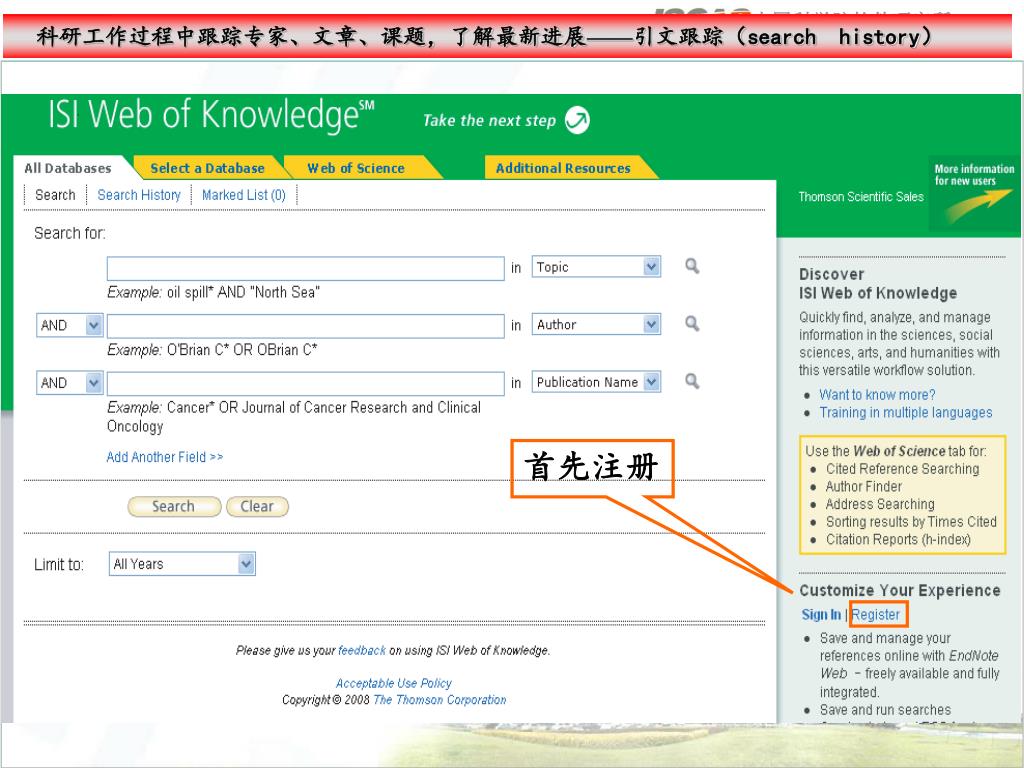This screenshot has width=1024, height=768.
Task: Click the Author Finder text
Action: tap(863, 487)
